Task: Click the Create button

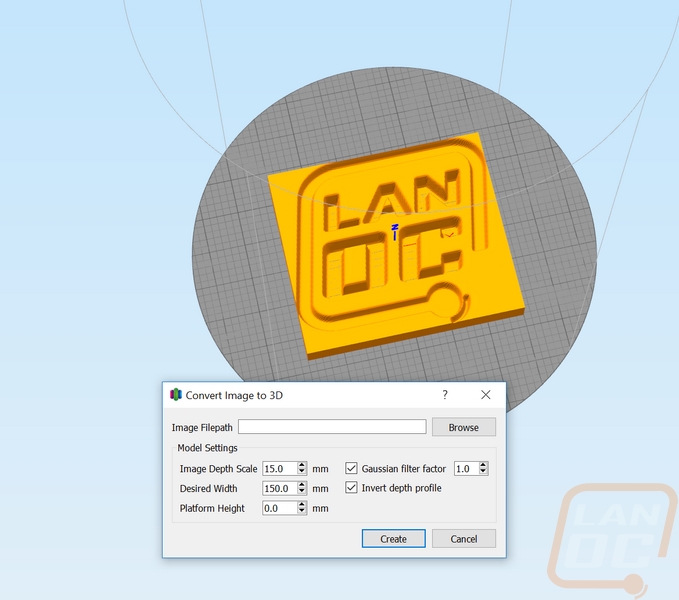Action: tap(393, 539)
